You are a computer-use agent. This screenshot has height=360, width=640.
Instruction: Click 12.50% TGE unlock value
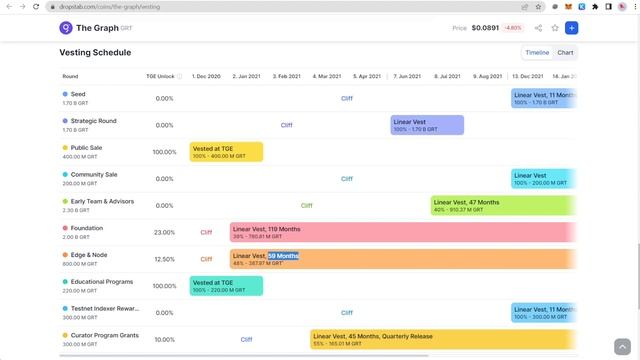[164, 259]
